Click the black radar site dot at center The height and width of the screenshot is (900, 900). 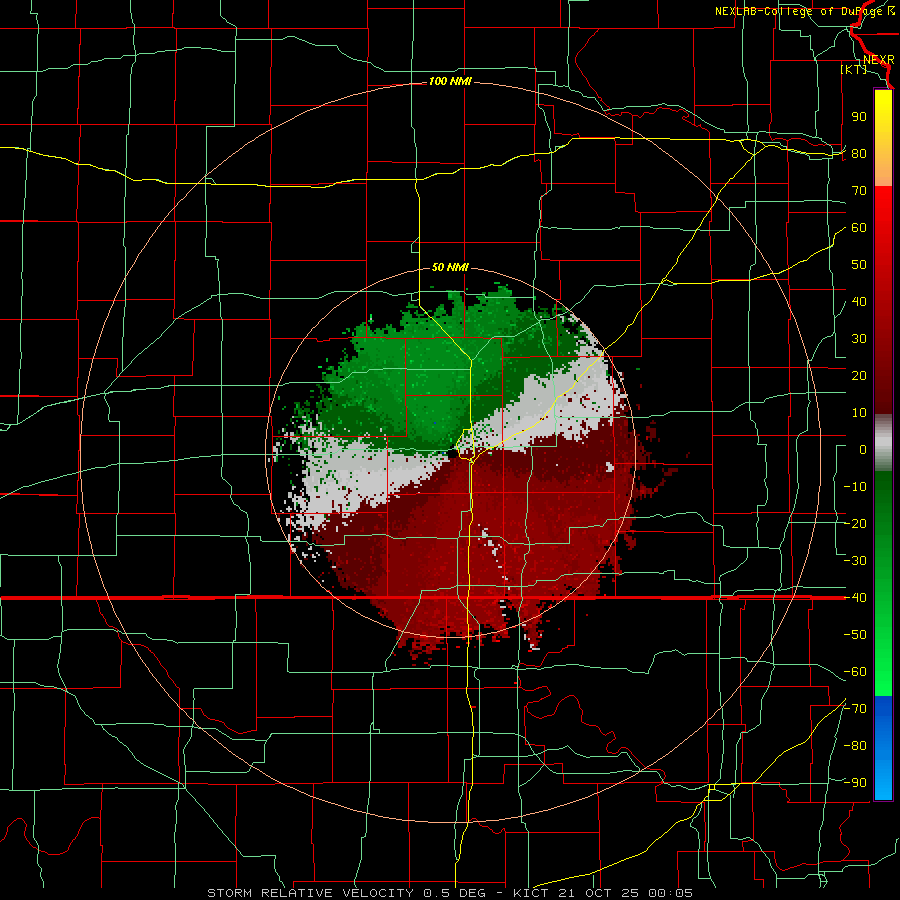452,453
